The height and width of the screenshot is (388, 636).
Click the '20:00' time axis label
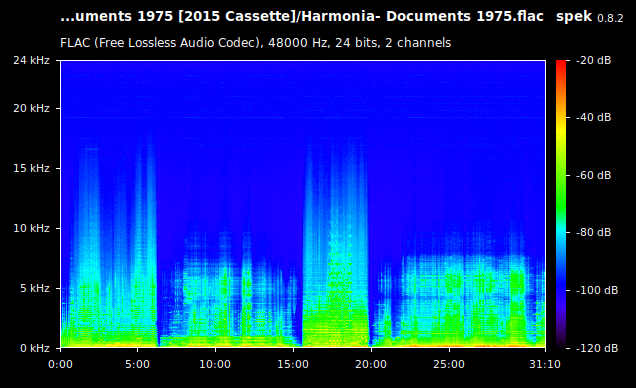pos(371,364)
